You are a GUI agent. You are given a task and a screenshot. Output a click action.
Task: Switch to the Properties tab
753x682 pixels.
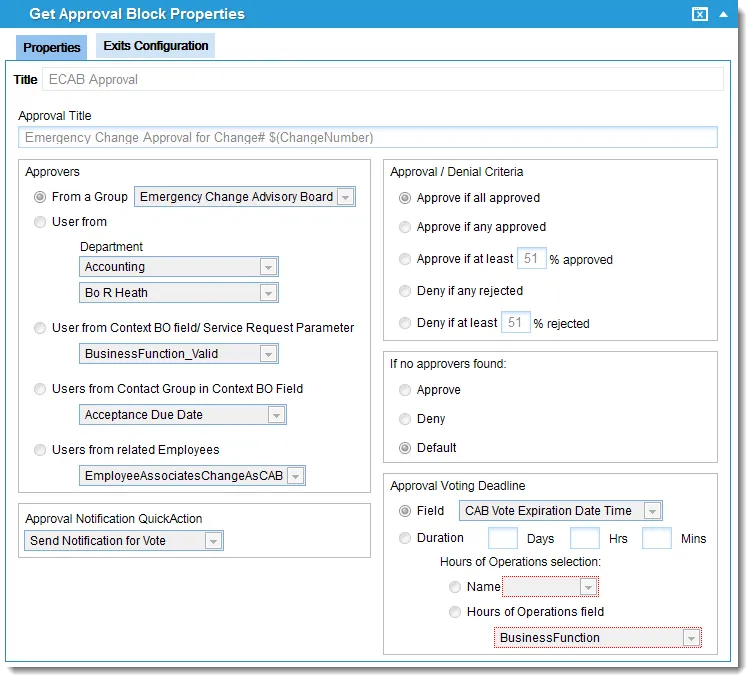[51, 47]
